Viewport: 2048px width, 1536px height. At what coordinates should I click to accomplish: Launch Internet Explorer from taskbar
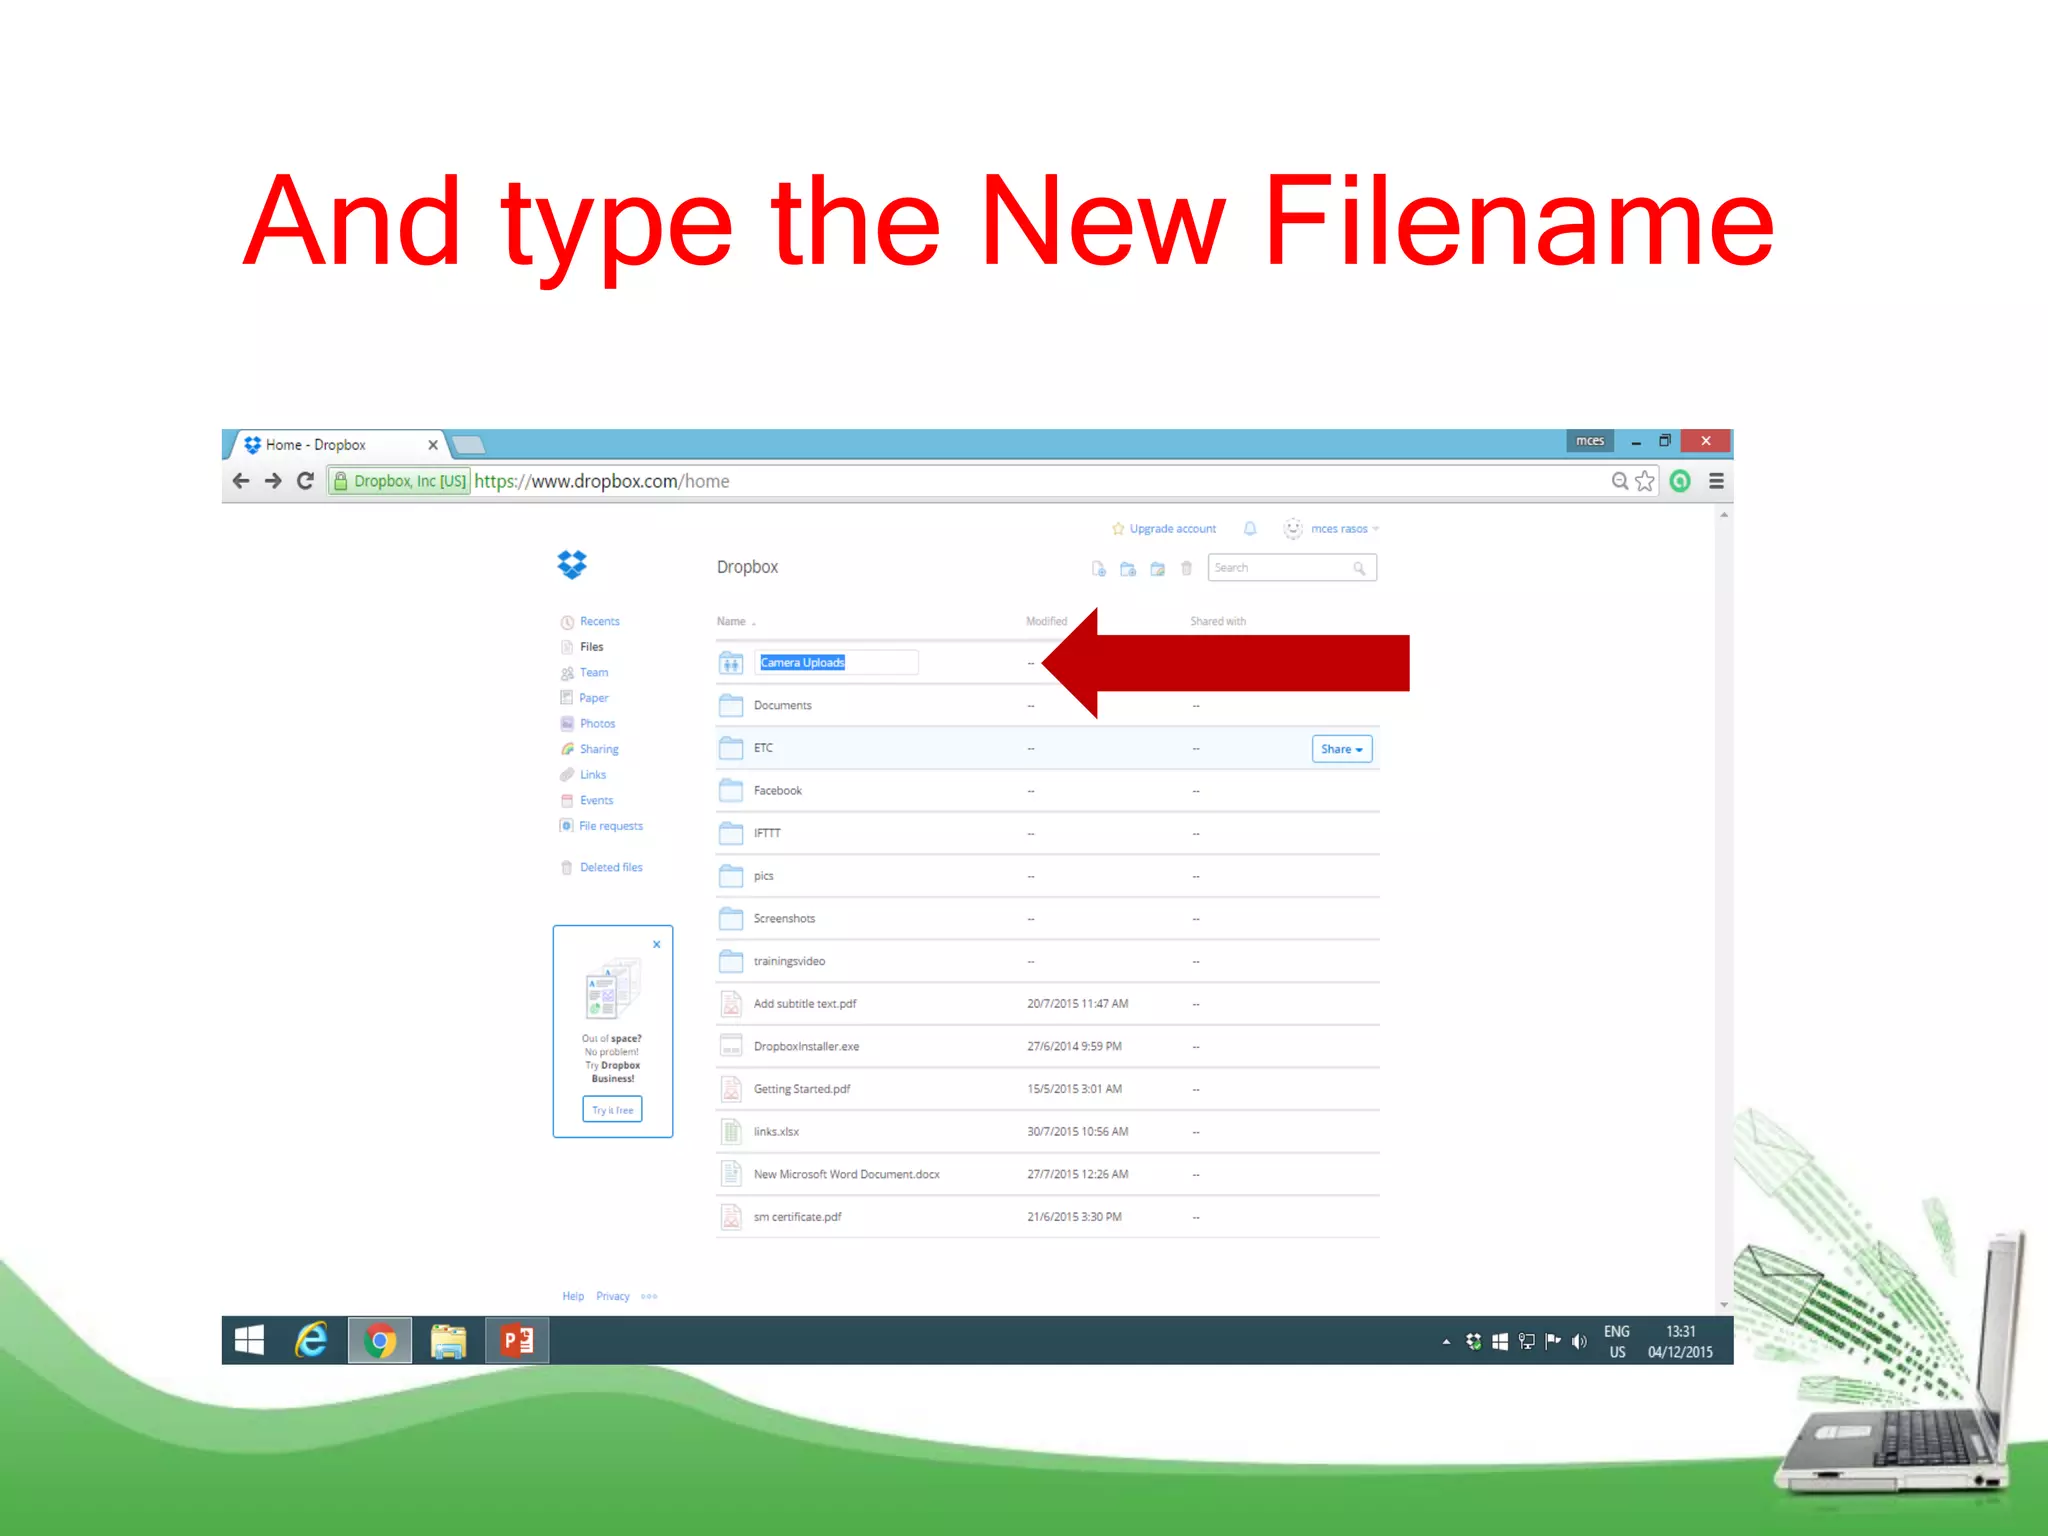pyautogui.click(x=312, y=1340)
